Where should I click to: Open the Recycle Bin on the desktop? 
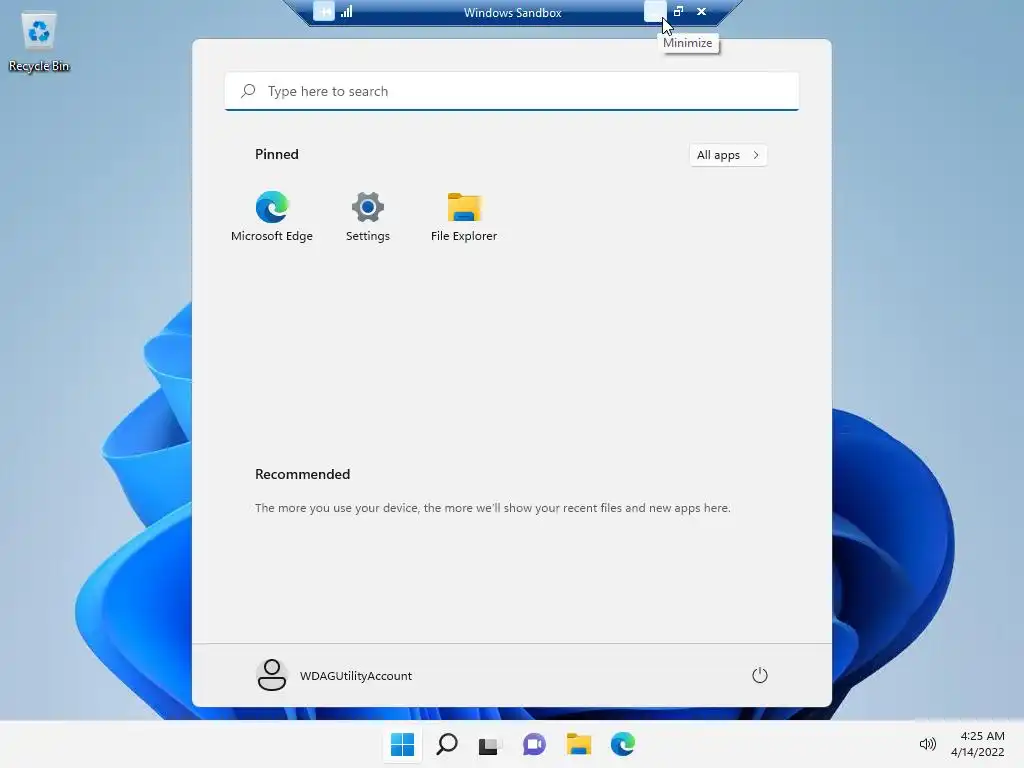coord(39,42)
